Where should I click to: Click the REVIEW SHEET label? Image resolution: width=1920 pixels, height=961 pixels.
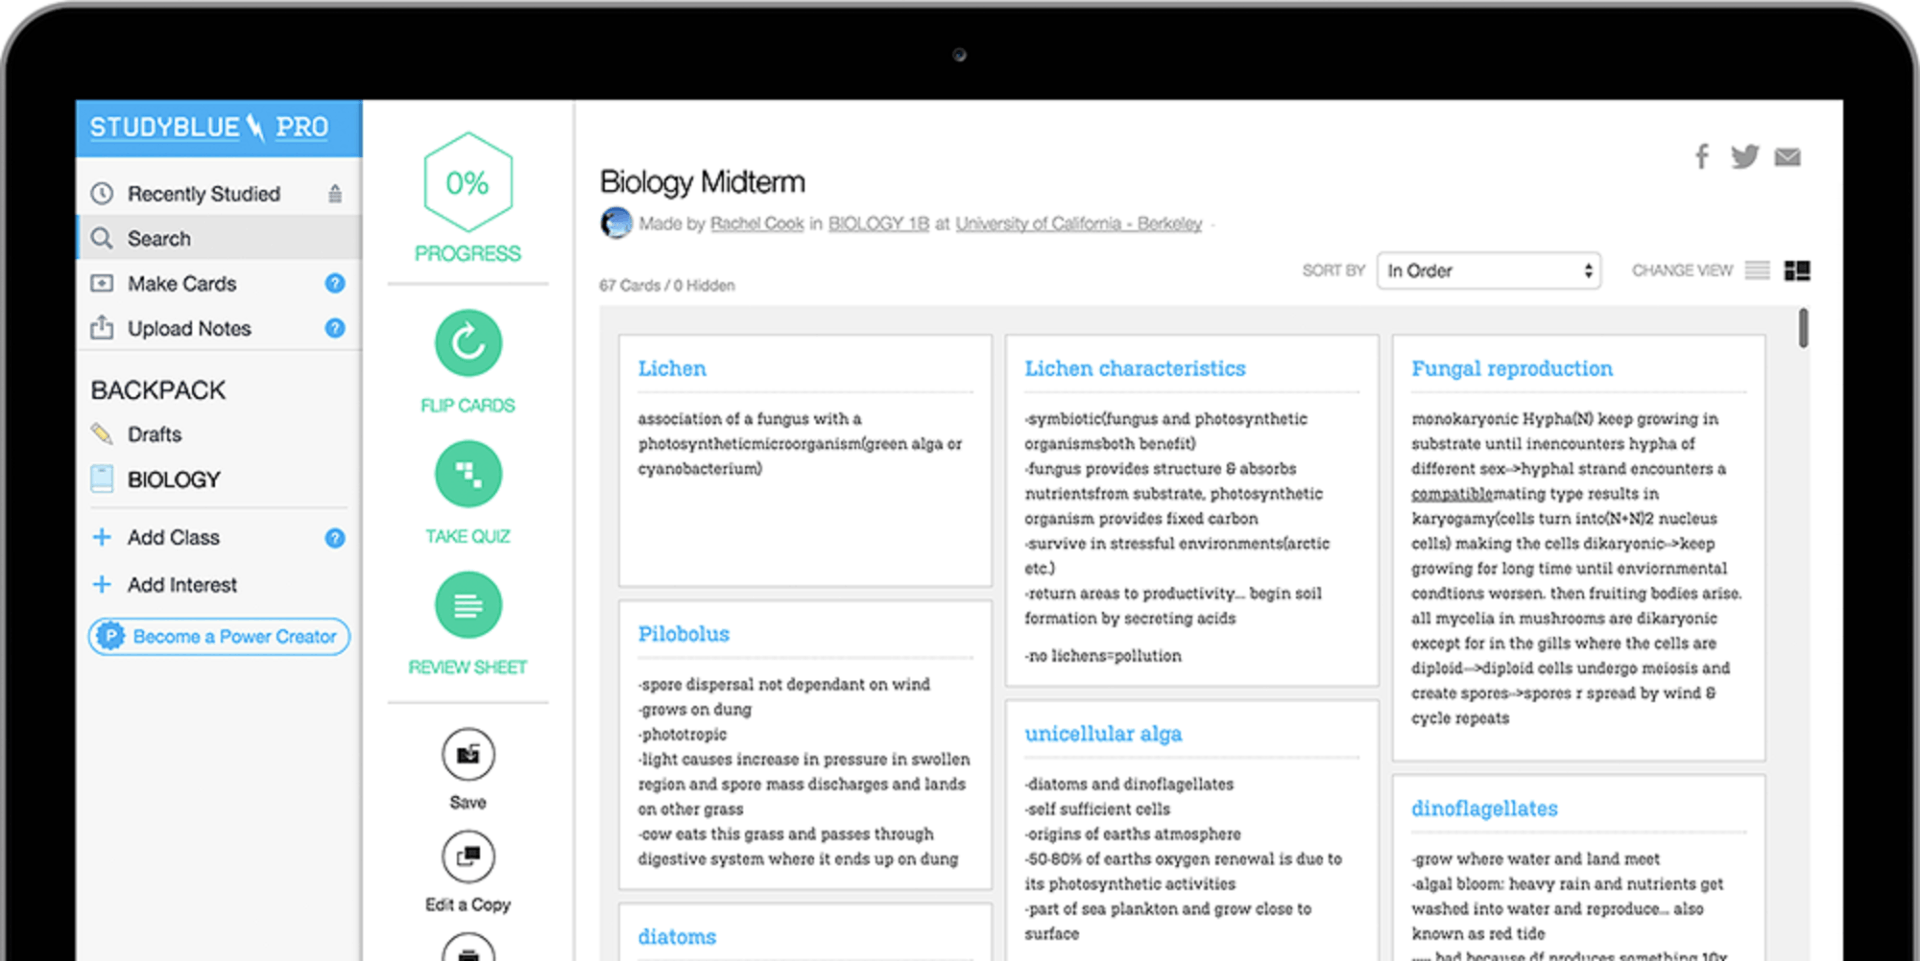coord(468,667)
